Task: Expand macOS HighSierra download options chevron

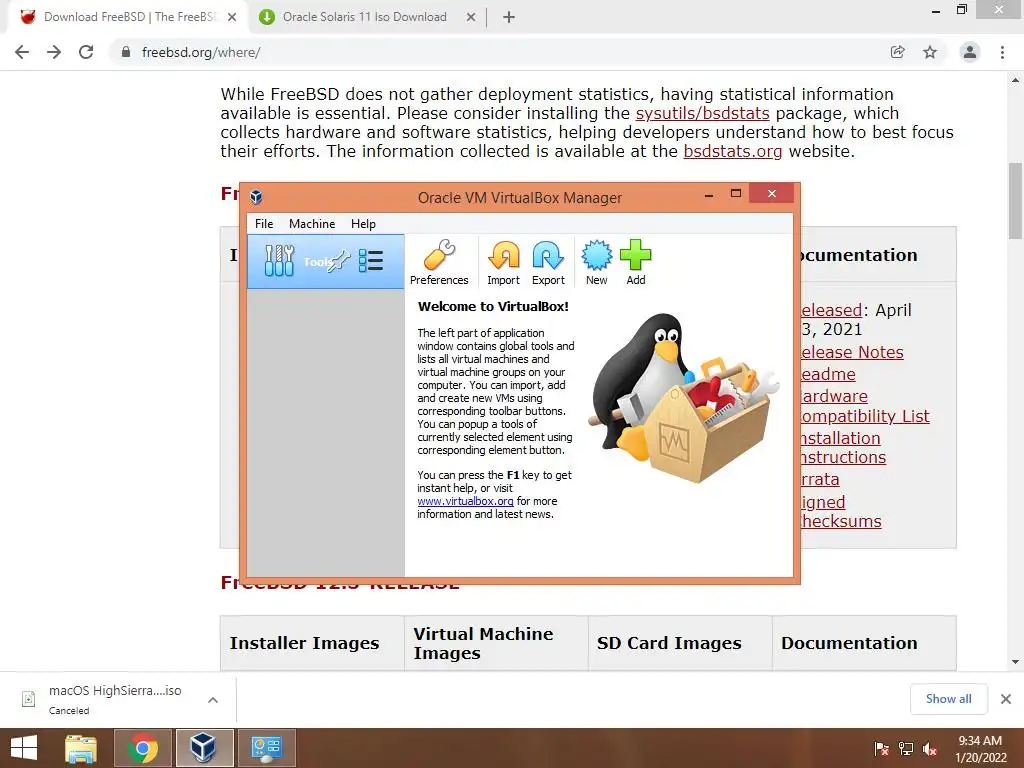Action: (213, 699)
